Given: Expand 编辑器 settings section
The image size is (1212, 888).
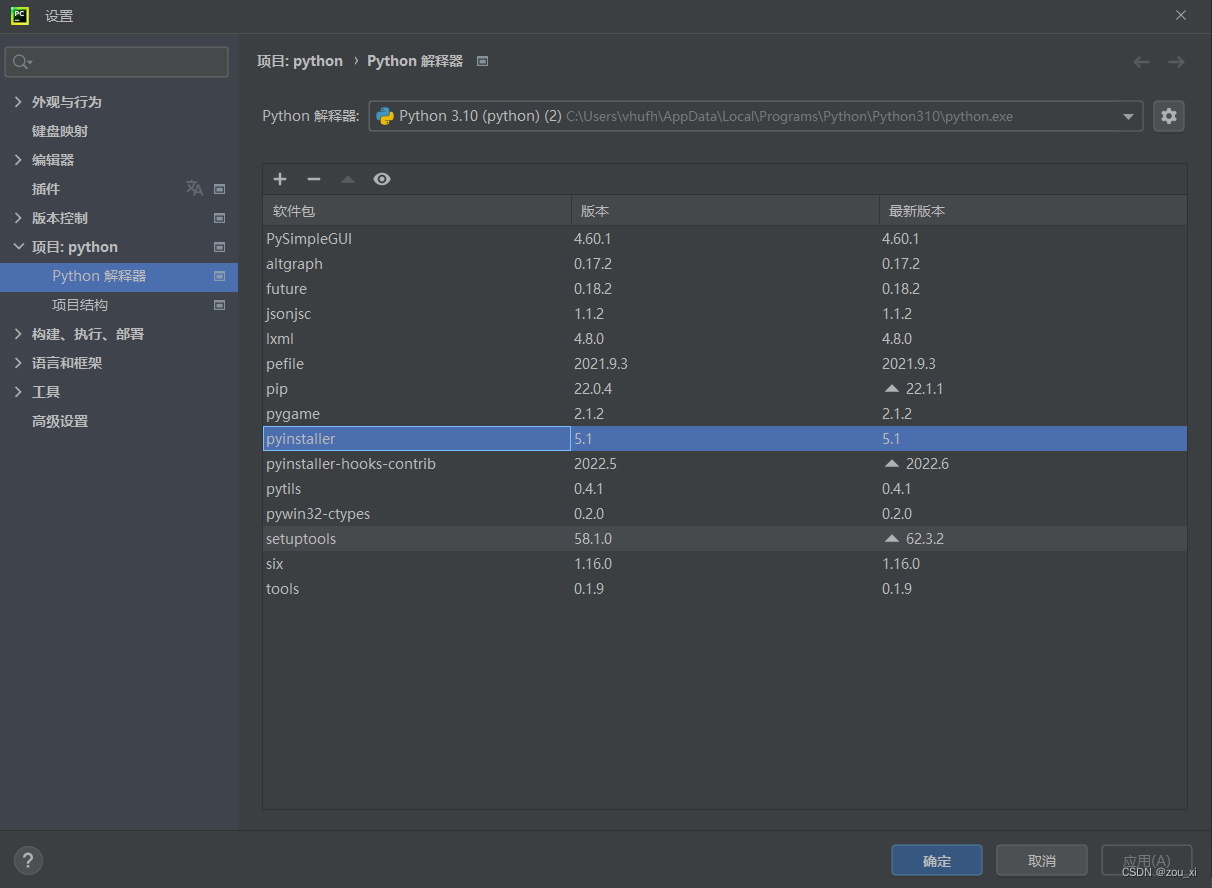Looking at the screenshot, I should tap(18, 160).
